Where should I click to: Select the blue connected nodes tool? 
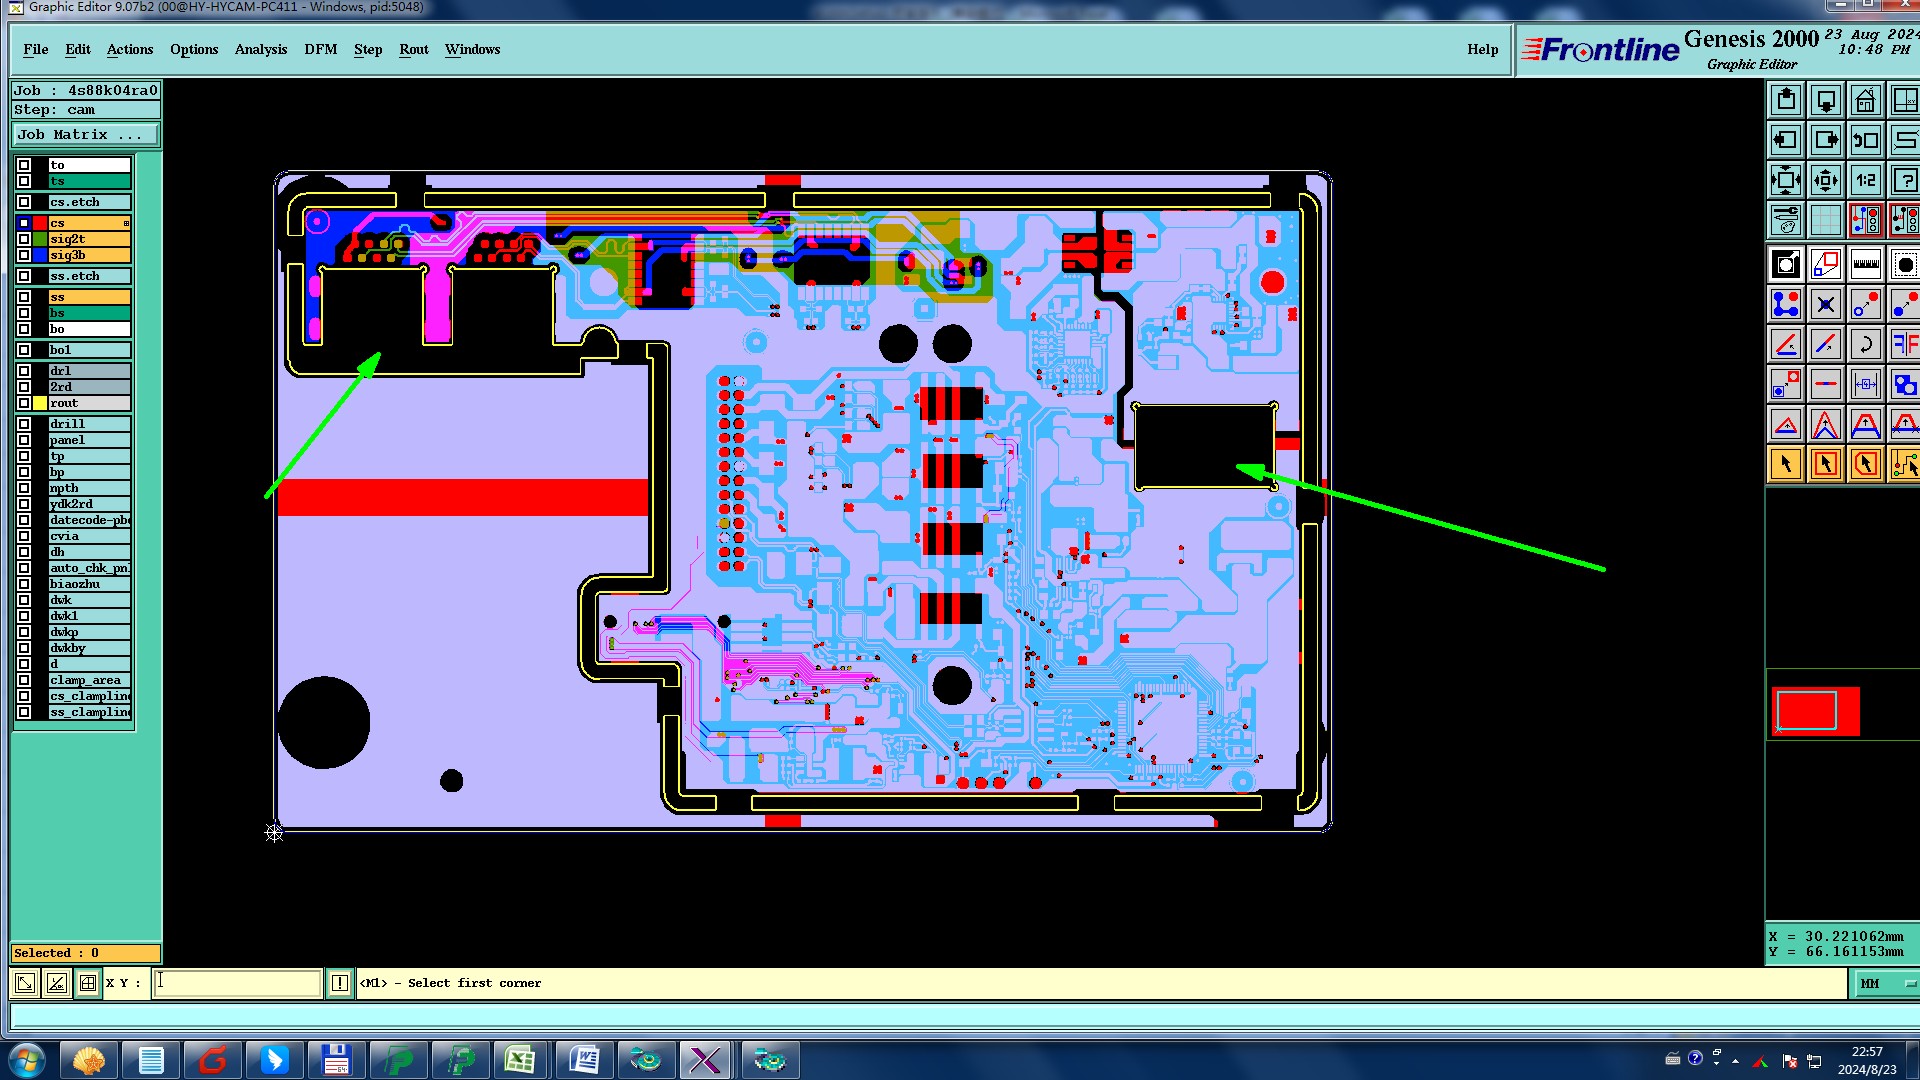1786,304
